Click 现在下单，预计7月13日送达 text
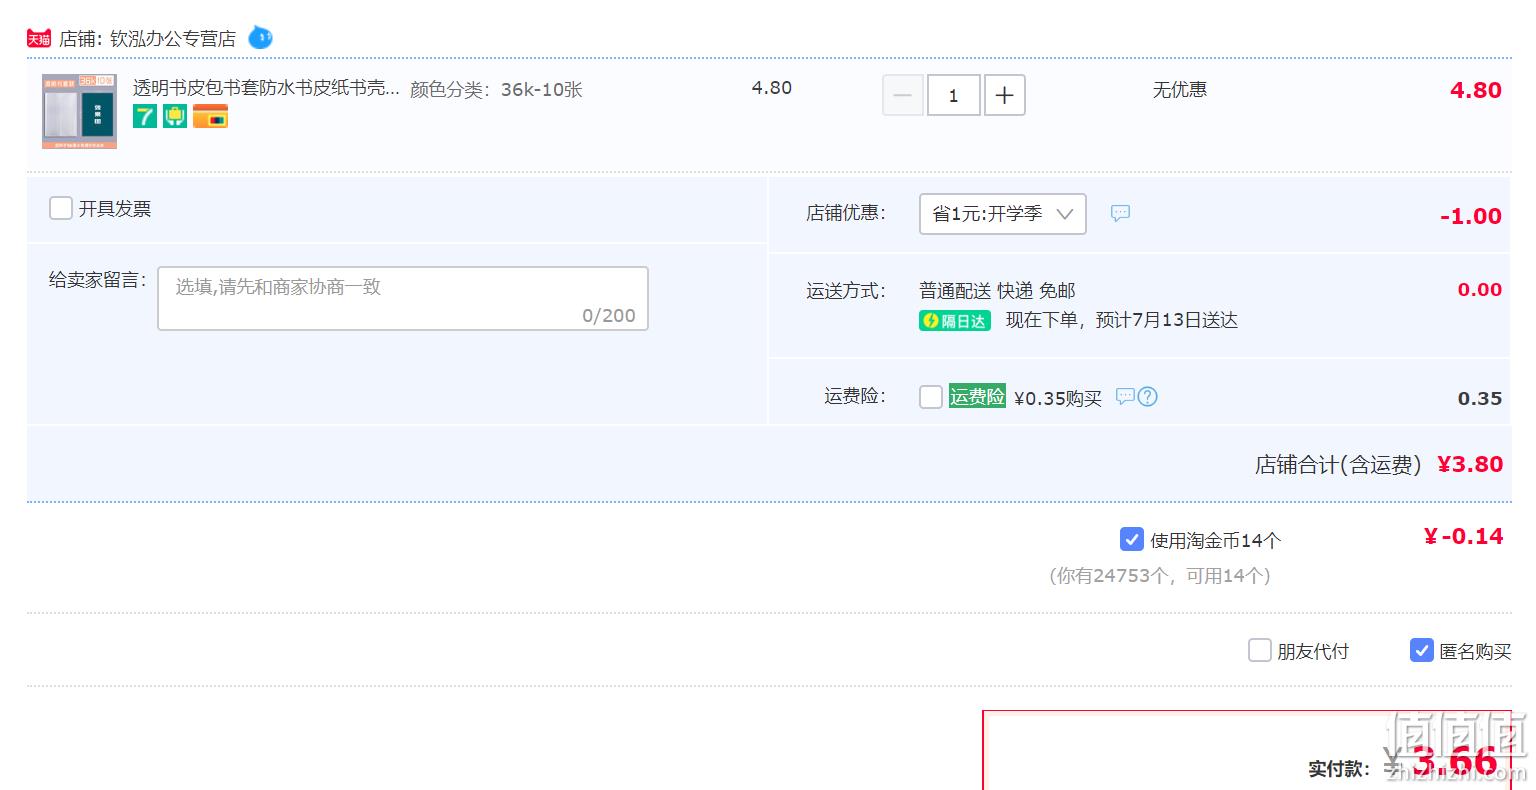 [x=1122, y=320]
